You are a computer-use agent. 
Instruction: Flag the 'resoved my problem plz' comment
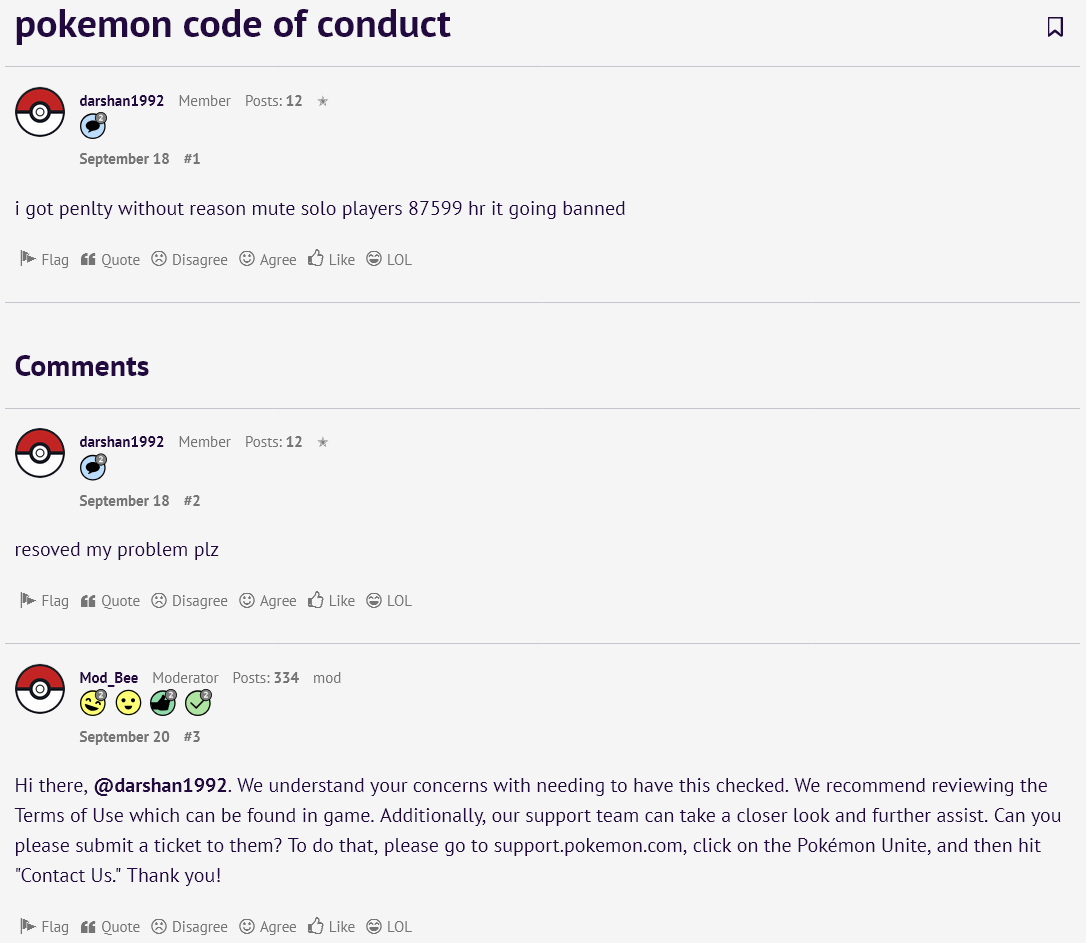(44, 600)
